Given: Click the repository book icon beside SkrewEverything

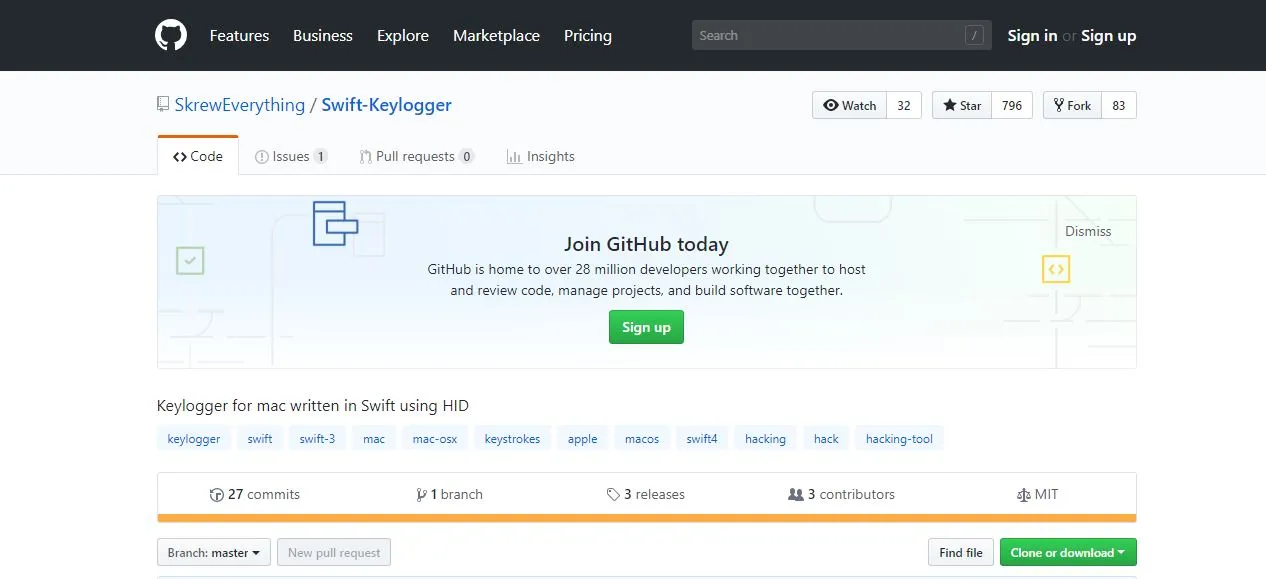Looking at the screenshot, I should pyautogui.click(x=163, y=104).
